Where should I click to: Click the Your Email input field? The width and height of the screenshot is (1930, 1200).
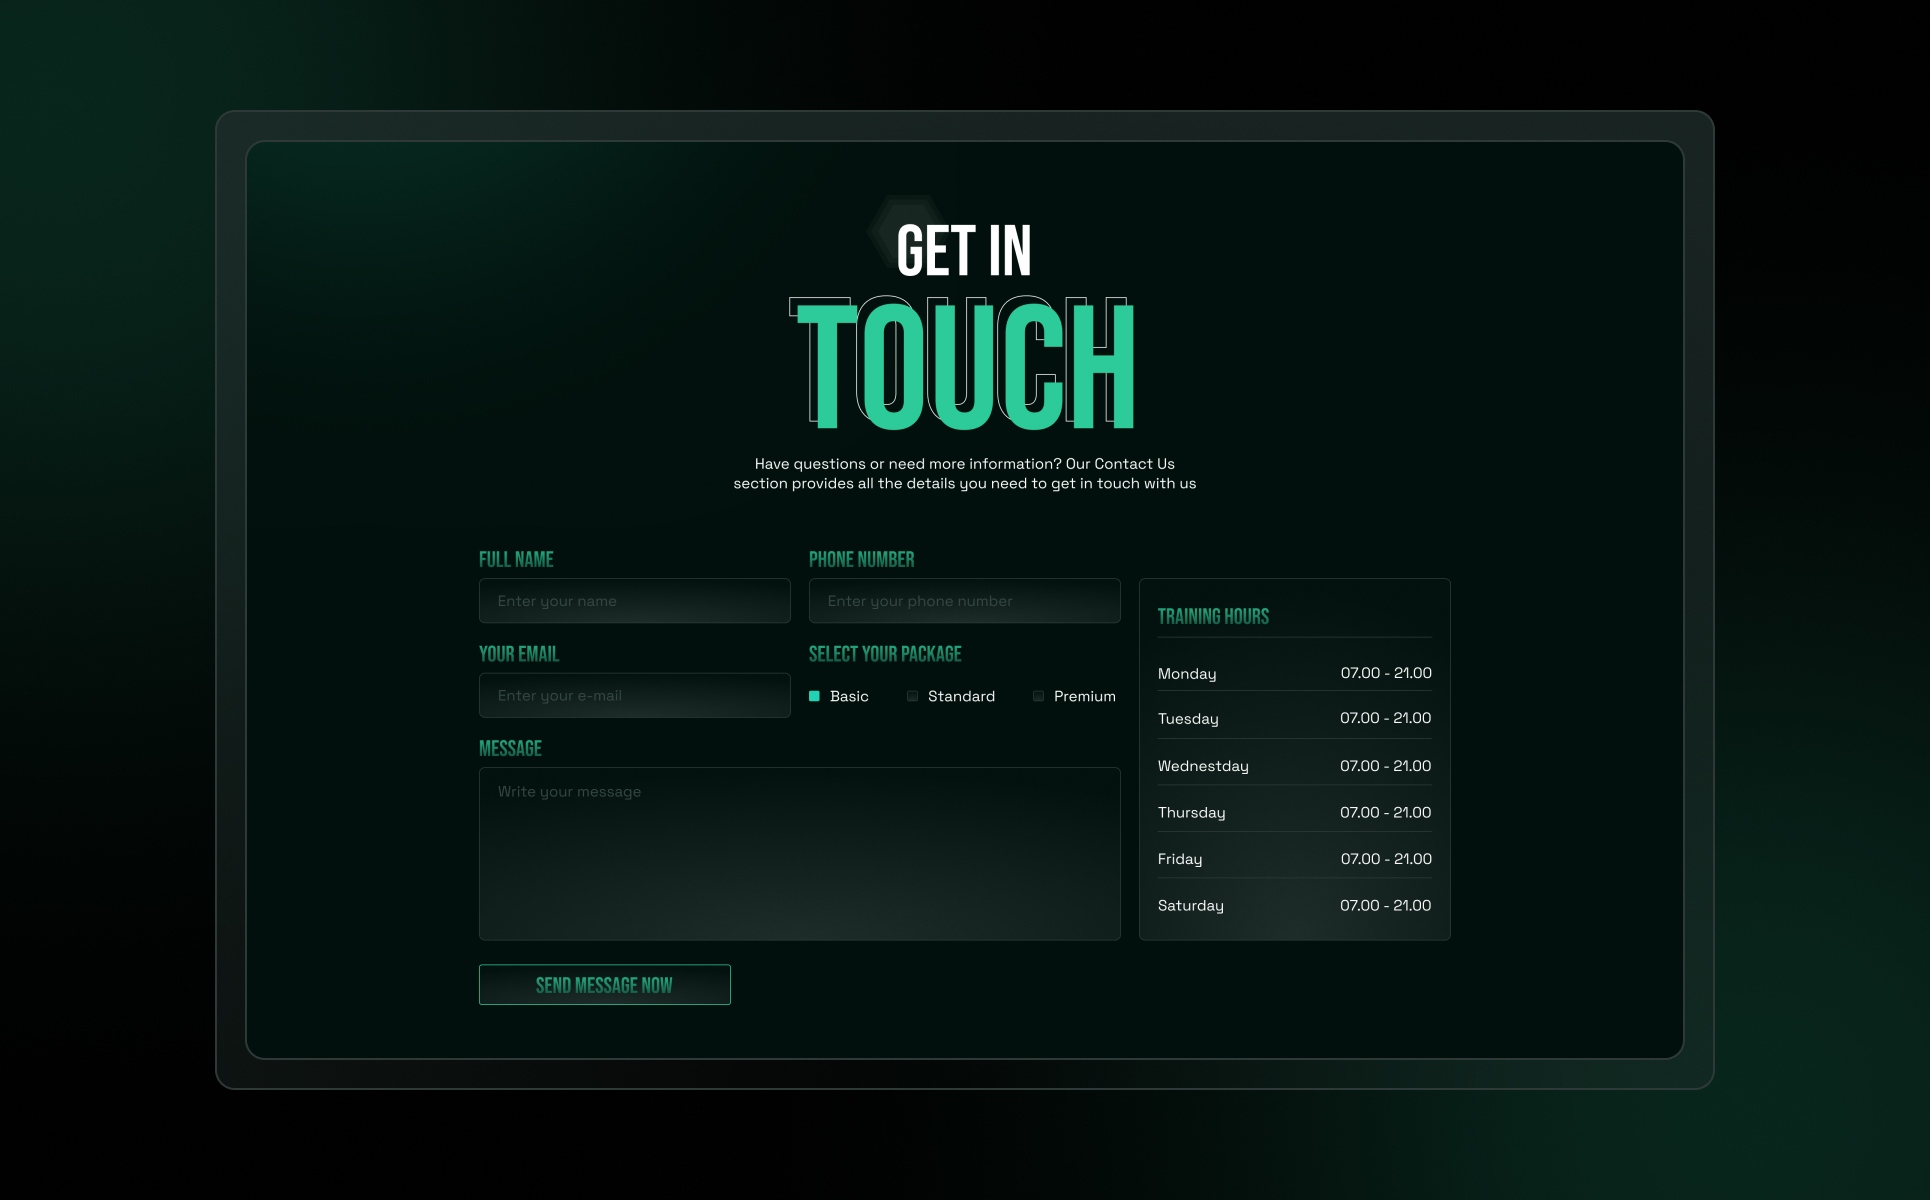(x=634, y=695)
